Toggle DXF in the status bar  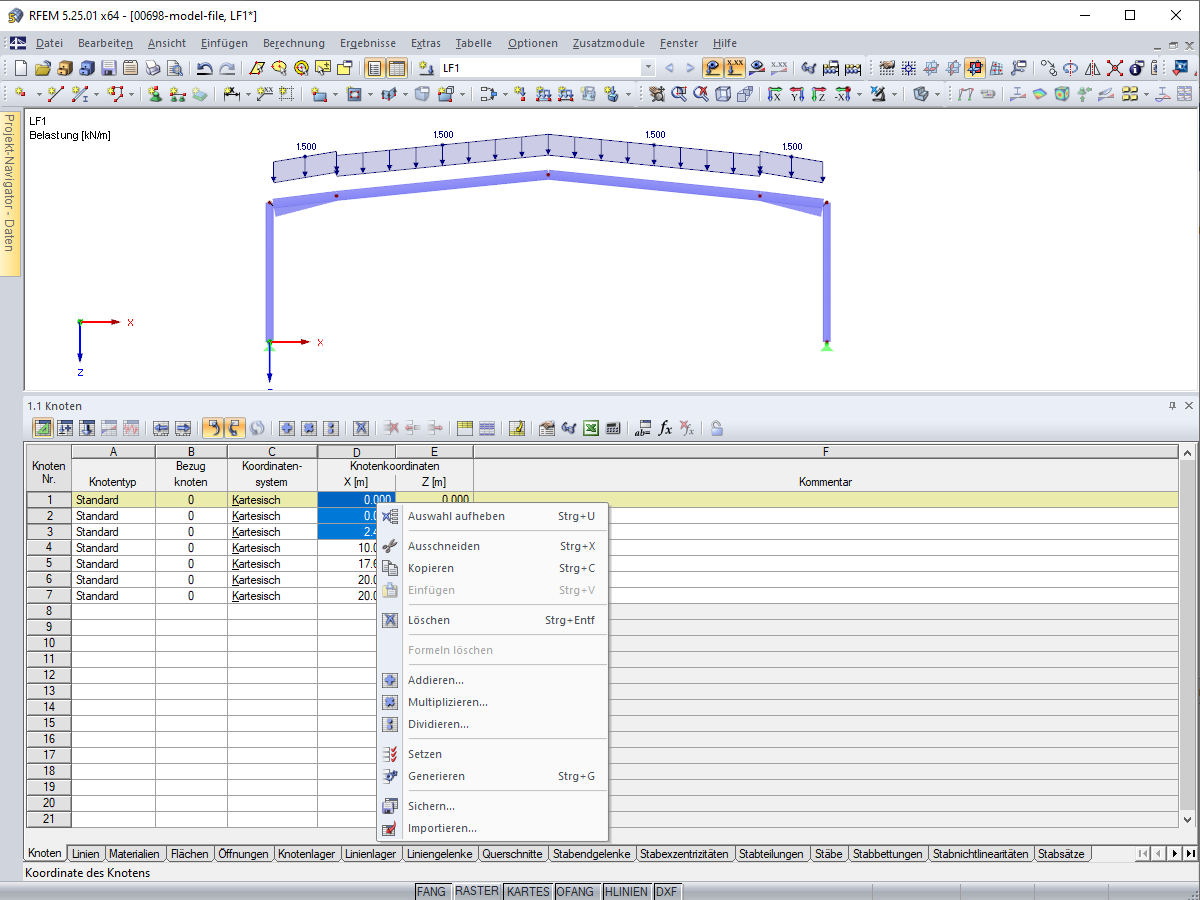(x=667, y=891)
